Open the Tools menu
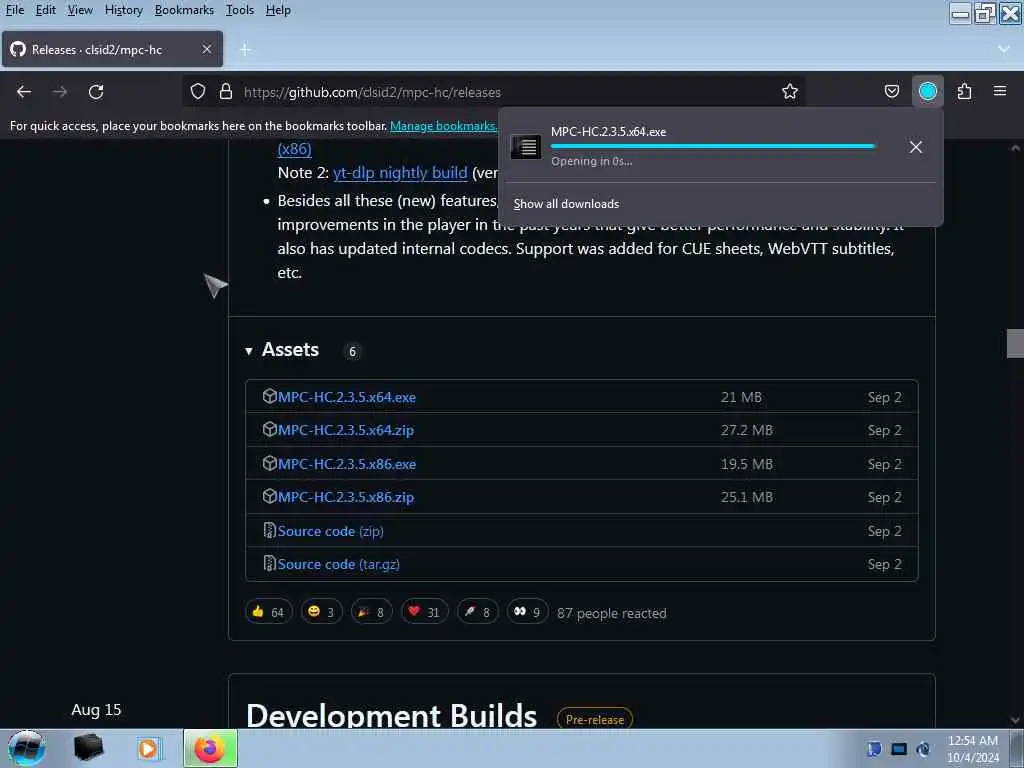1024x768 pixels. pyautogui.click(x=240, y=10)
